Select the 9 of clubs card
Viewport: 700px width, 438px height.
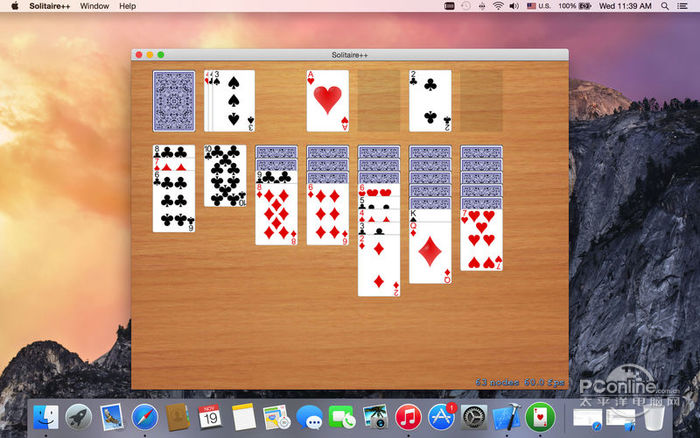tap(276, 177)
